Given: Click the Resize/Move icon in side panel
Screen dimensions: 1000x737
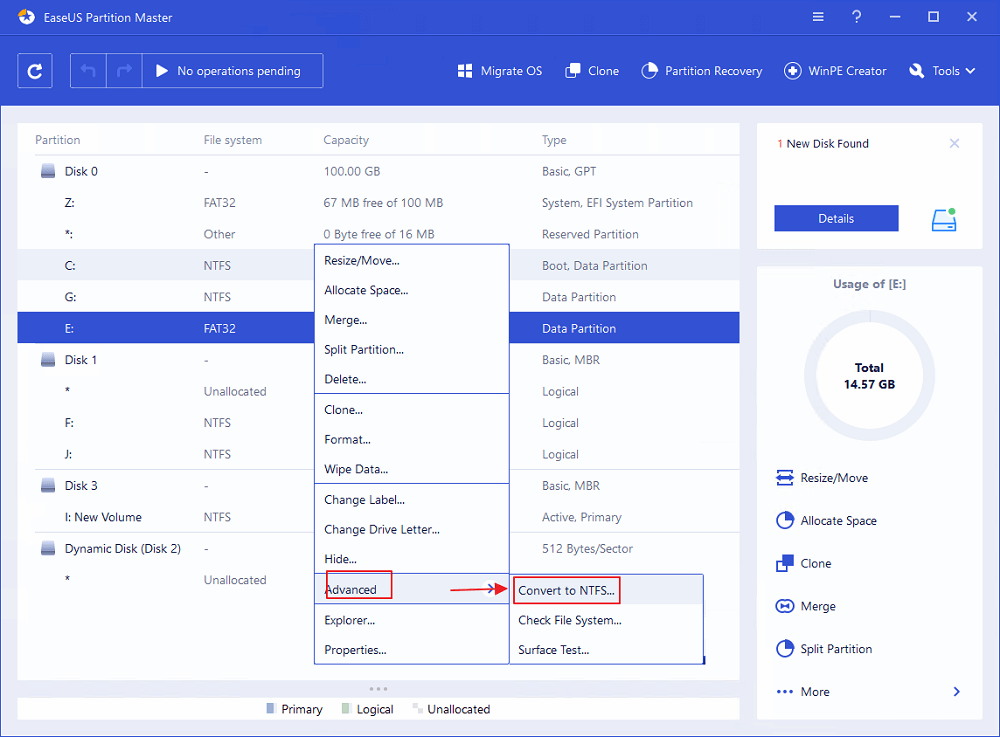Looking at the screenshot, I should pyautogui.click(x=785, y=478).
